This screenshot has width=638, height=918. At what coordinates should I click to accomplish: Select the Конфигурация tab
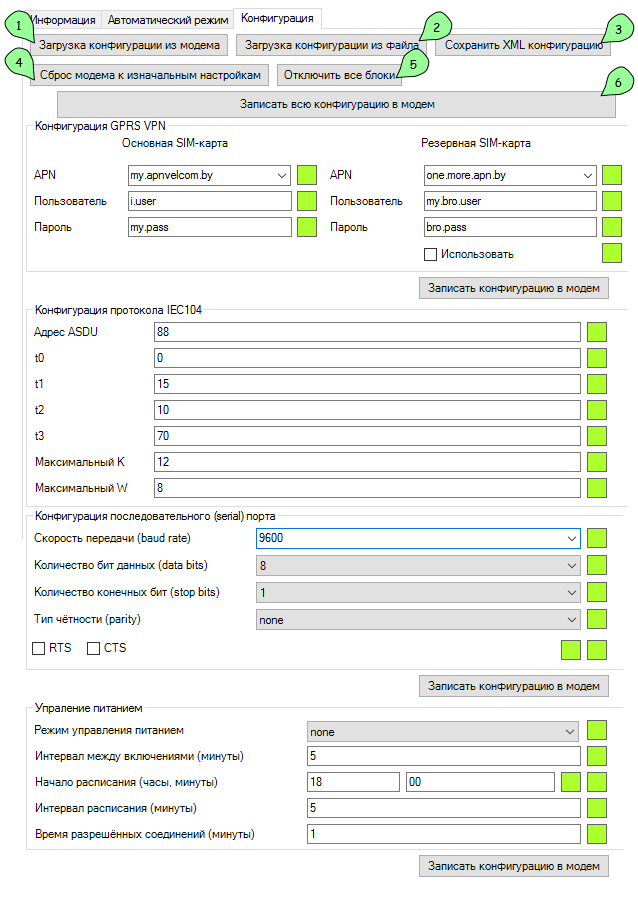pos(277,18)
